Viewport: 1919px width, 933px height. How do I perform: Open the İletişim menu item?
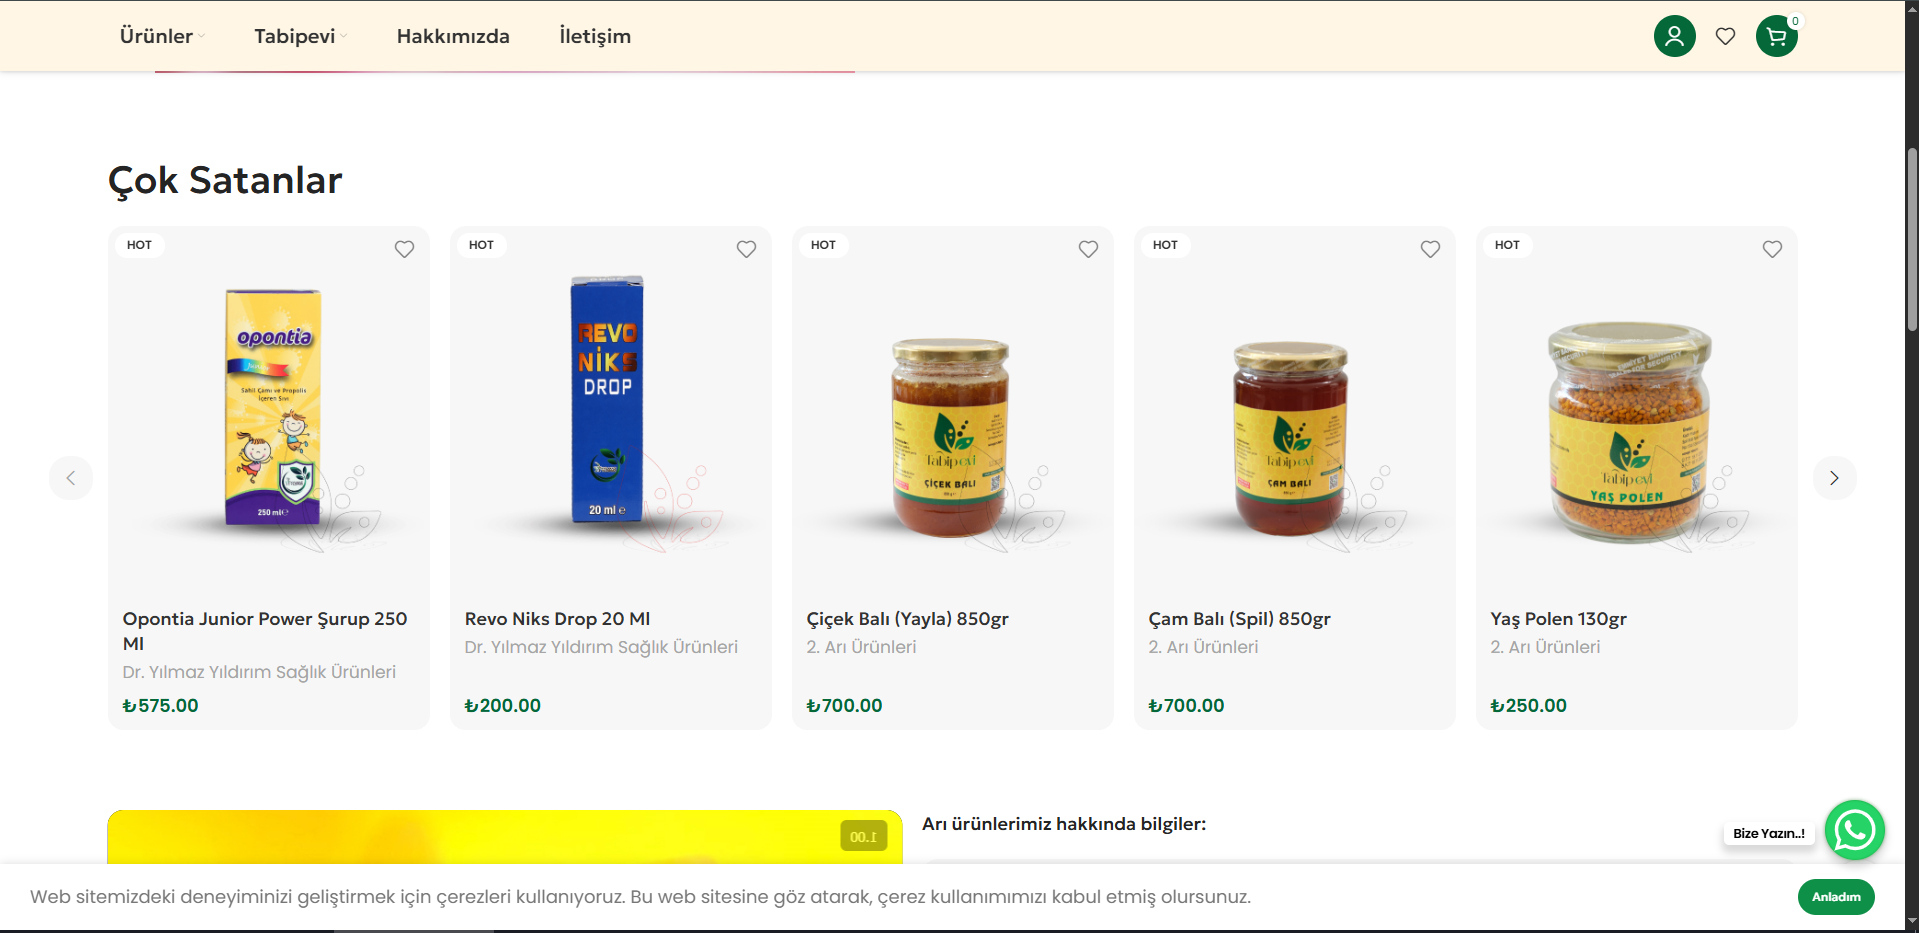595,36
